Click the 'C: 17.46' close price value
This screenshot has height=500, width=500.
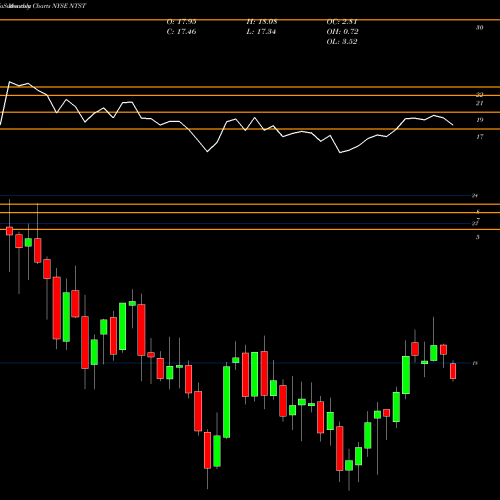point(181,32)
